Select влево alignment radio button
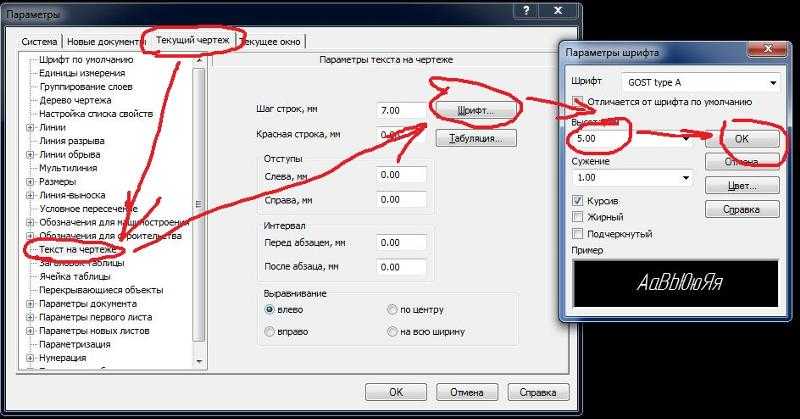The height and width of the screenshot is (419, 800). [270, 309]
